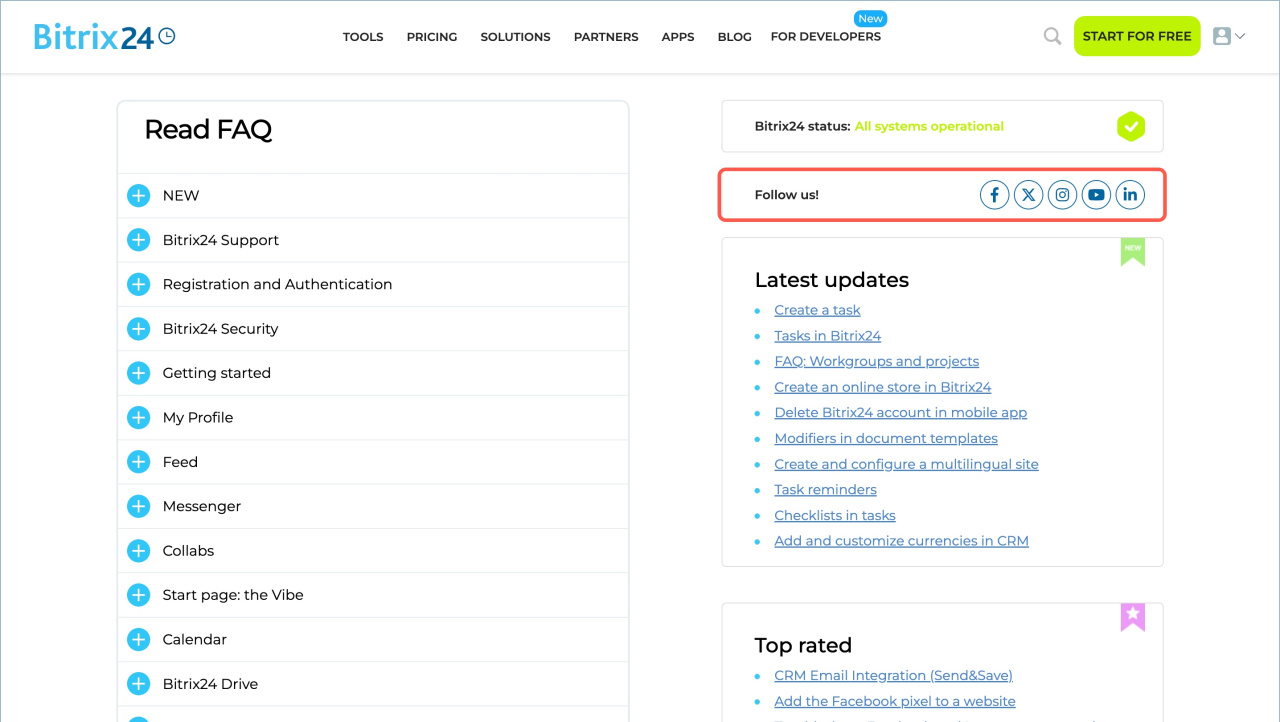Click the Follow us! label

[787, 195]
